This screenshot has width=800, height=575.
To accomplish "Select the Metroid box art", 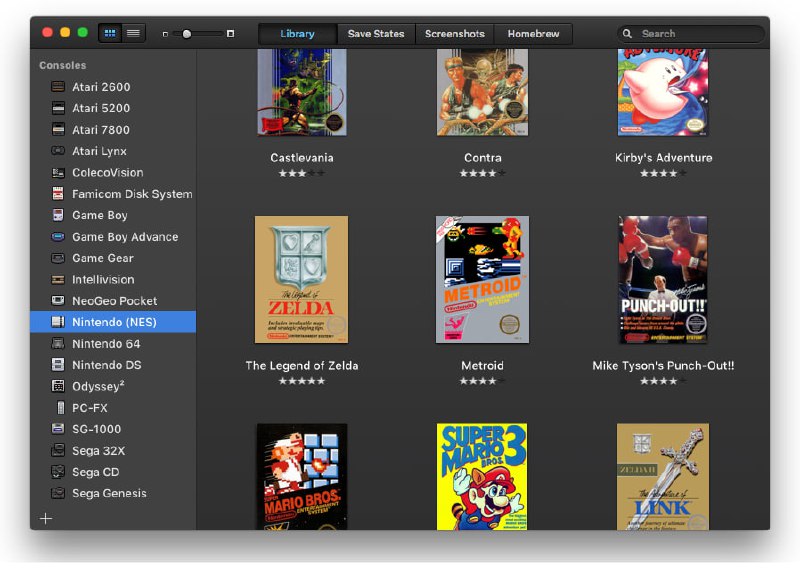I will point(482,279).
